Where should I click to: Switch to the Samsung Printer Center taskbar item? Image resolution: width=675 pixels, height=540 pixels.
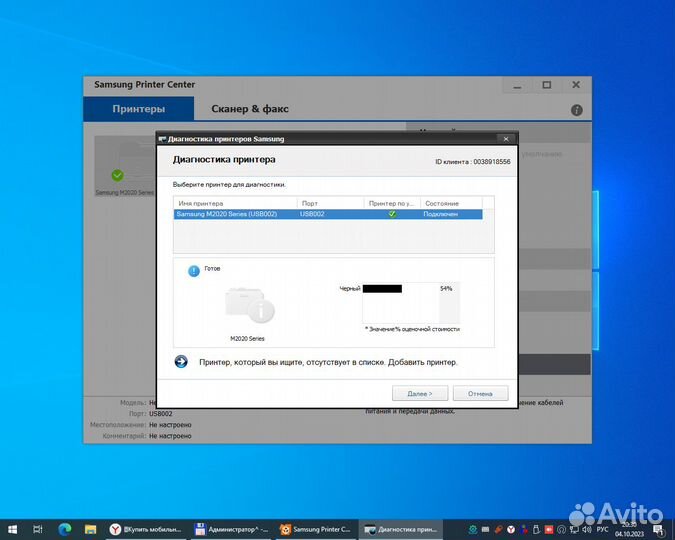316,529
